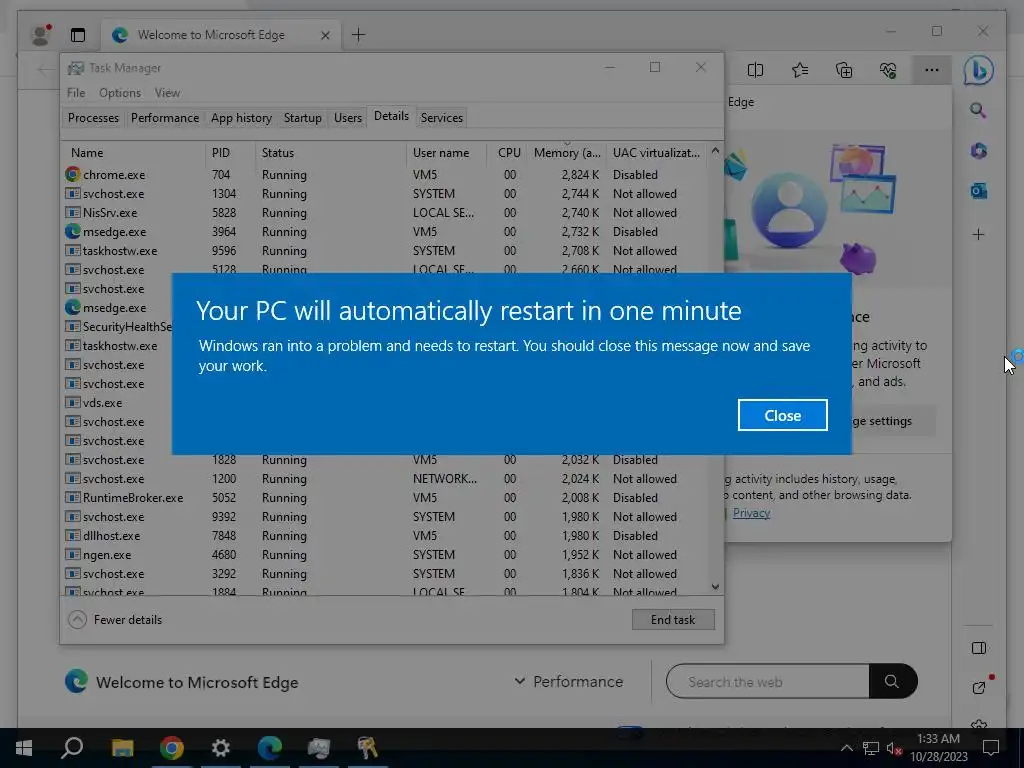Click the sidebar plus customize icon
This screenshot has width=1024, height=768.
[x=978, y=234]
